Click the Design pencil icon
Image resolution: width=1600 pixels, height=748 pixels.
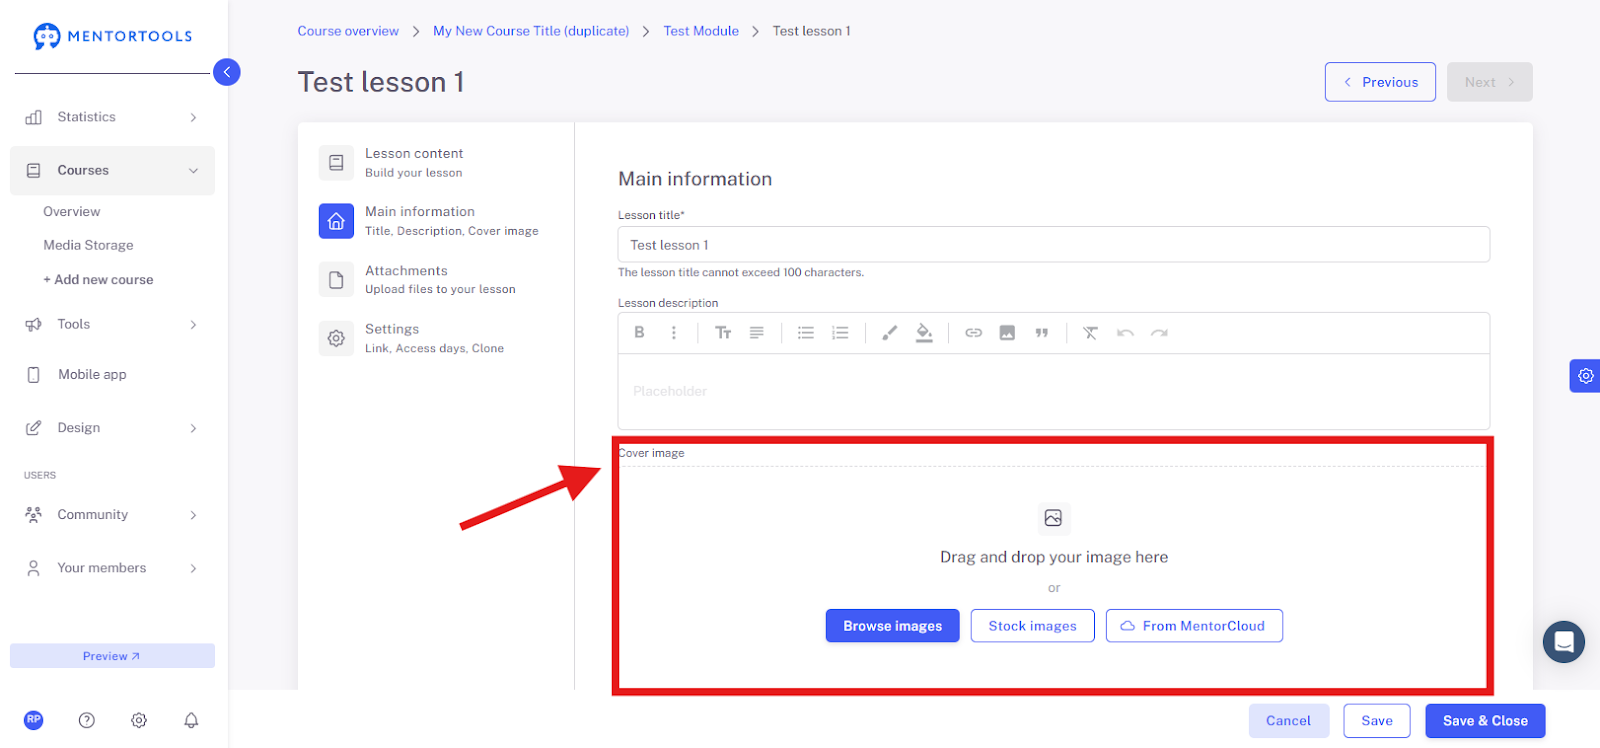(33, 428)
